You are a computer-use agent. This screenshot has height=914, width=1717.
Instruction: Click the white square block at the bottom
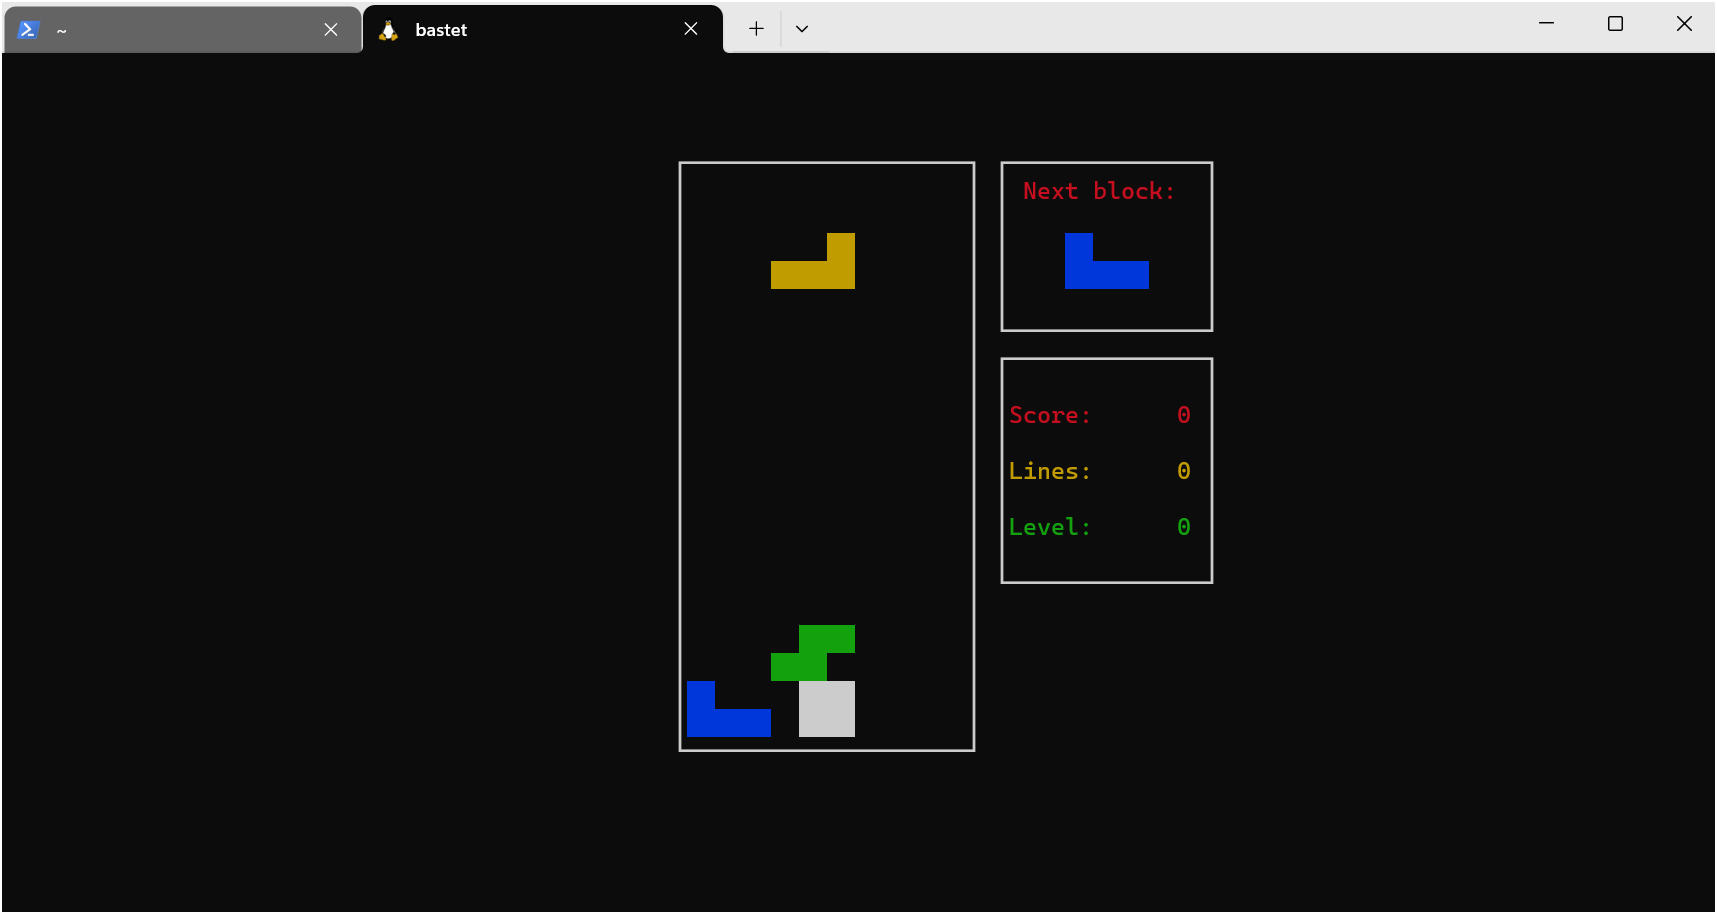point(827,709)
